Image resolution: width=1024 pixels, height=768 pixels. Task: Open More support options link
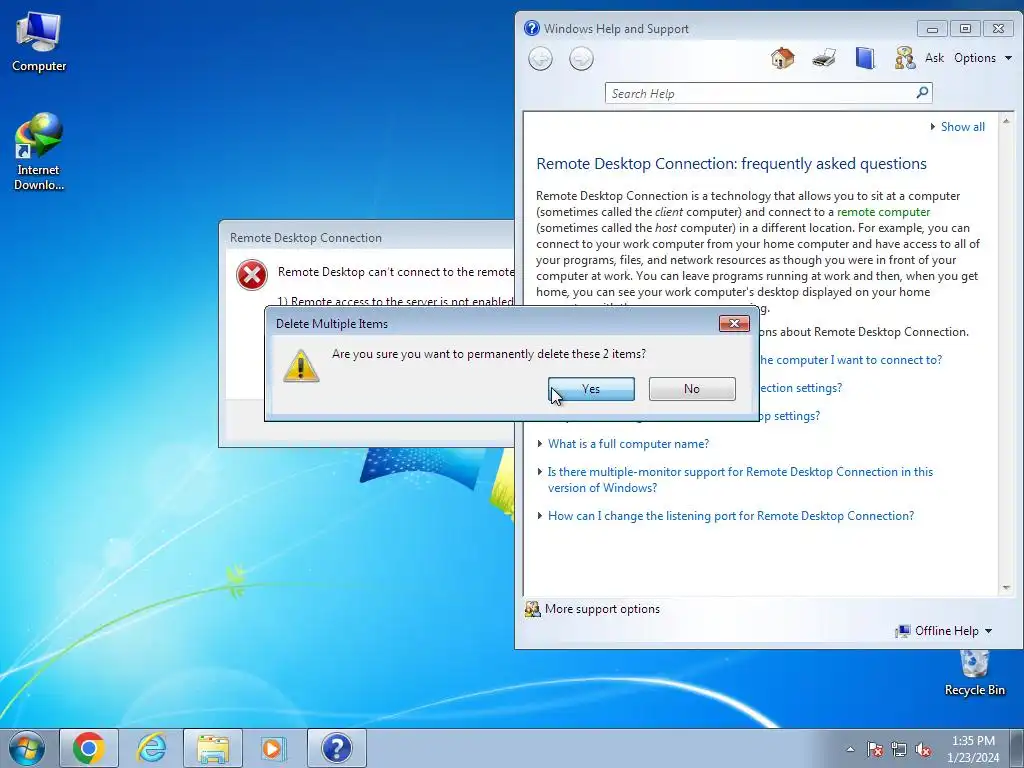(x=602, y=609)
